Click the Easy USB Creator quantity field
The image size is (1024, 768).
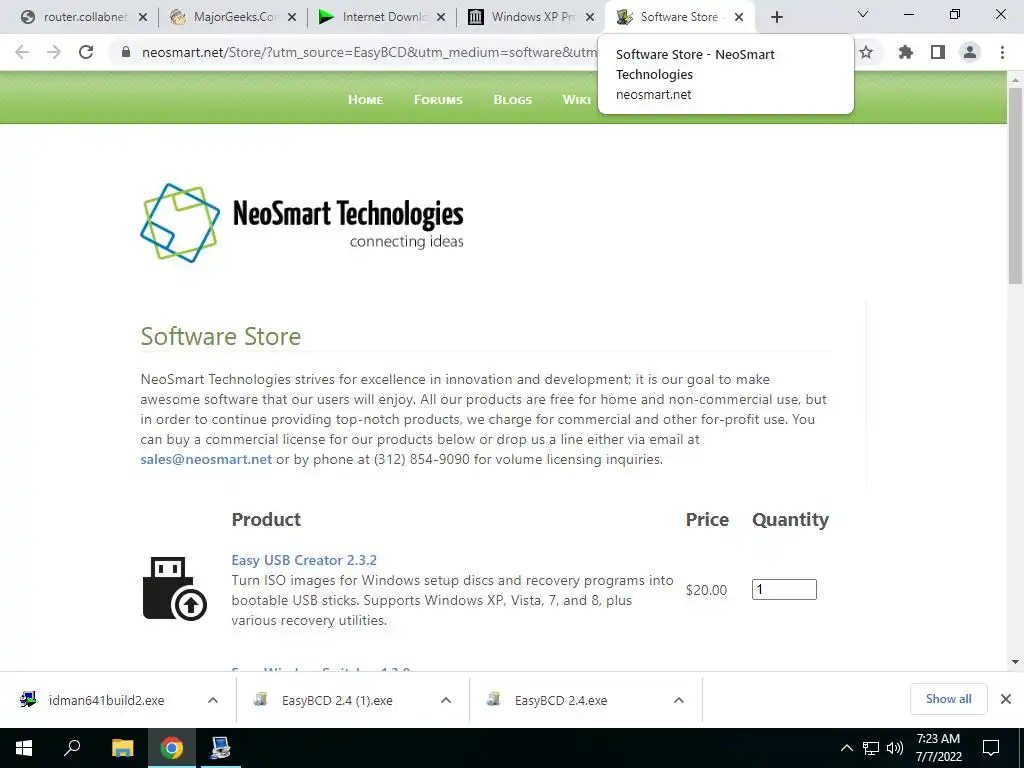click(784, 590)
